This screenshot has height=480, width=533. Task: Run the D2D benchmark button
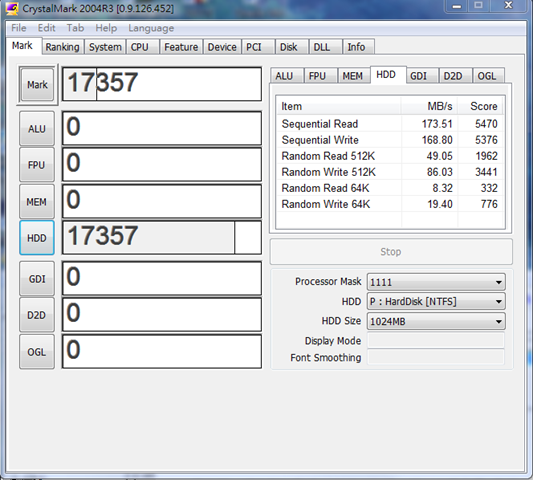(37, 315)
